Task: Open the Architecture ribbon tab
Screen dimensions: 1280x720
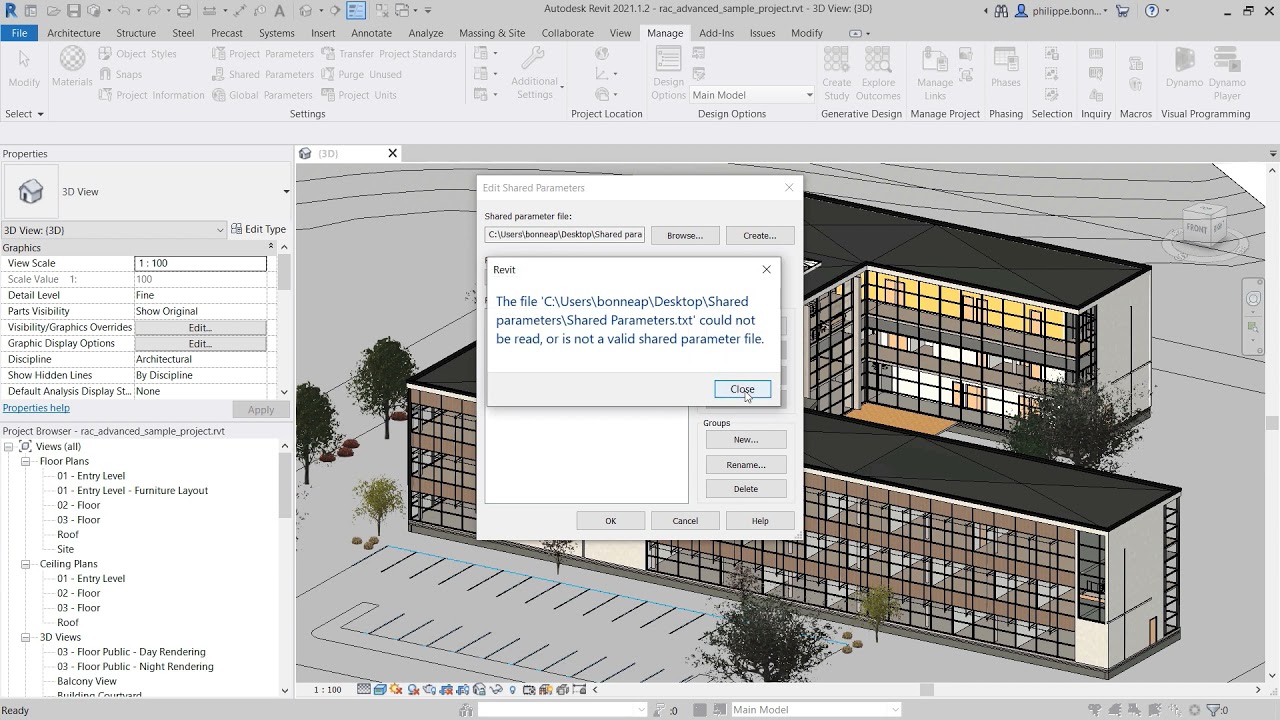Action: click(x=74, y=33)
